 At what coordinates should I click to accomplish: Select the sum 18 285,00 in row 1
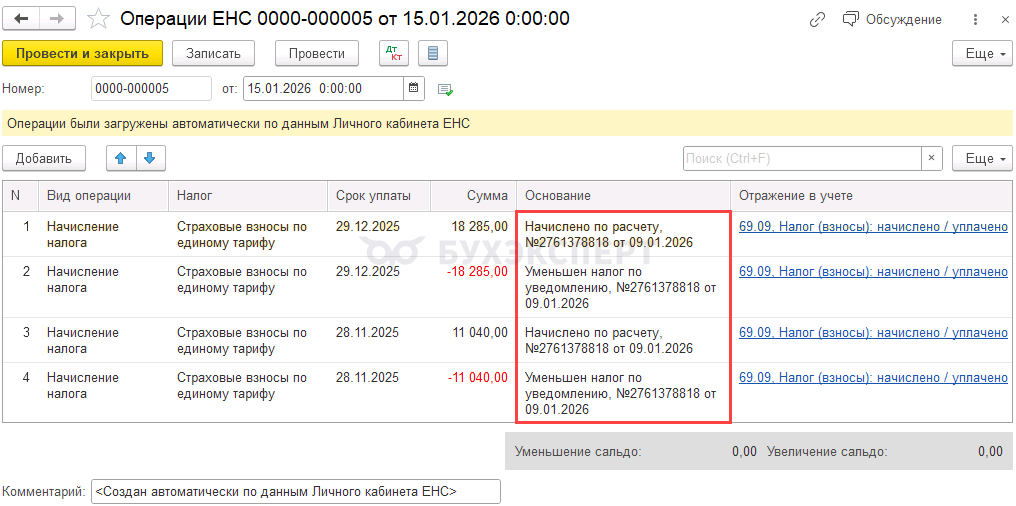point(480,227)
